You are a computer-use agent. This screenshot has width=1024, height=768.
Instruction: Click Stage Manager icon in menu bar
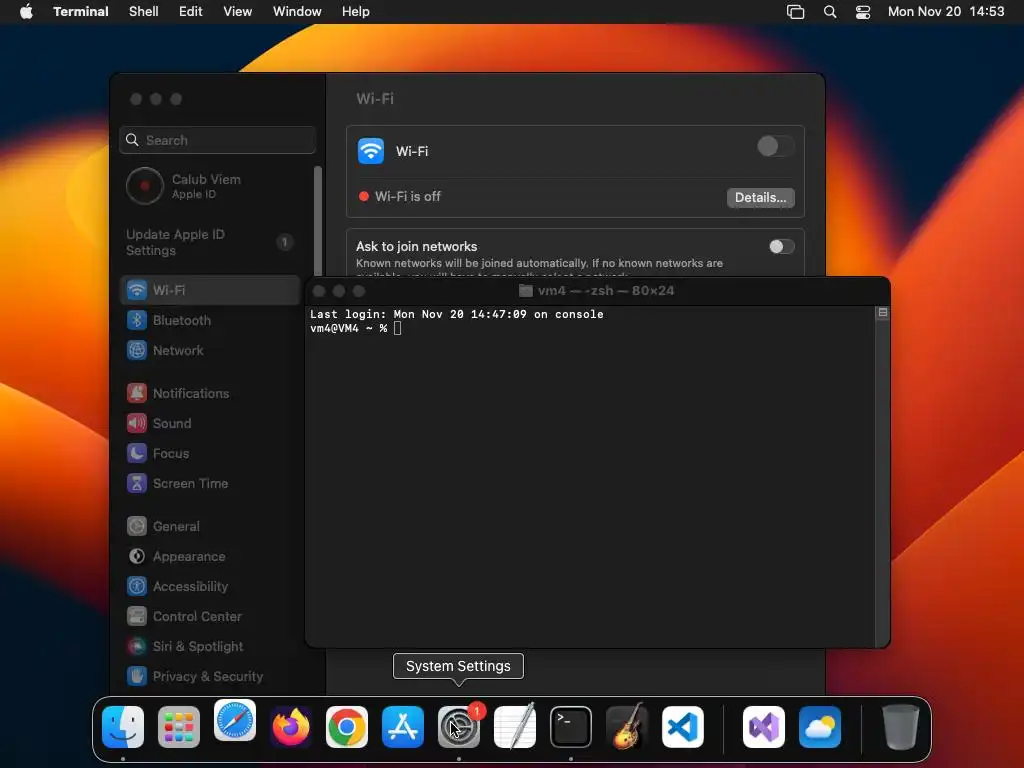795,12
